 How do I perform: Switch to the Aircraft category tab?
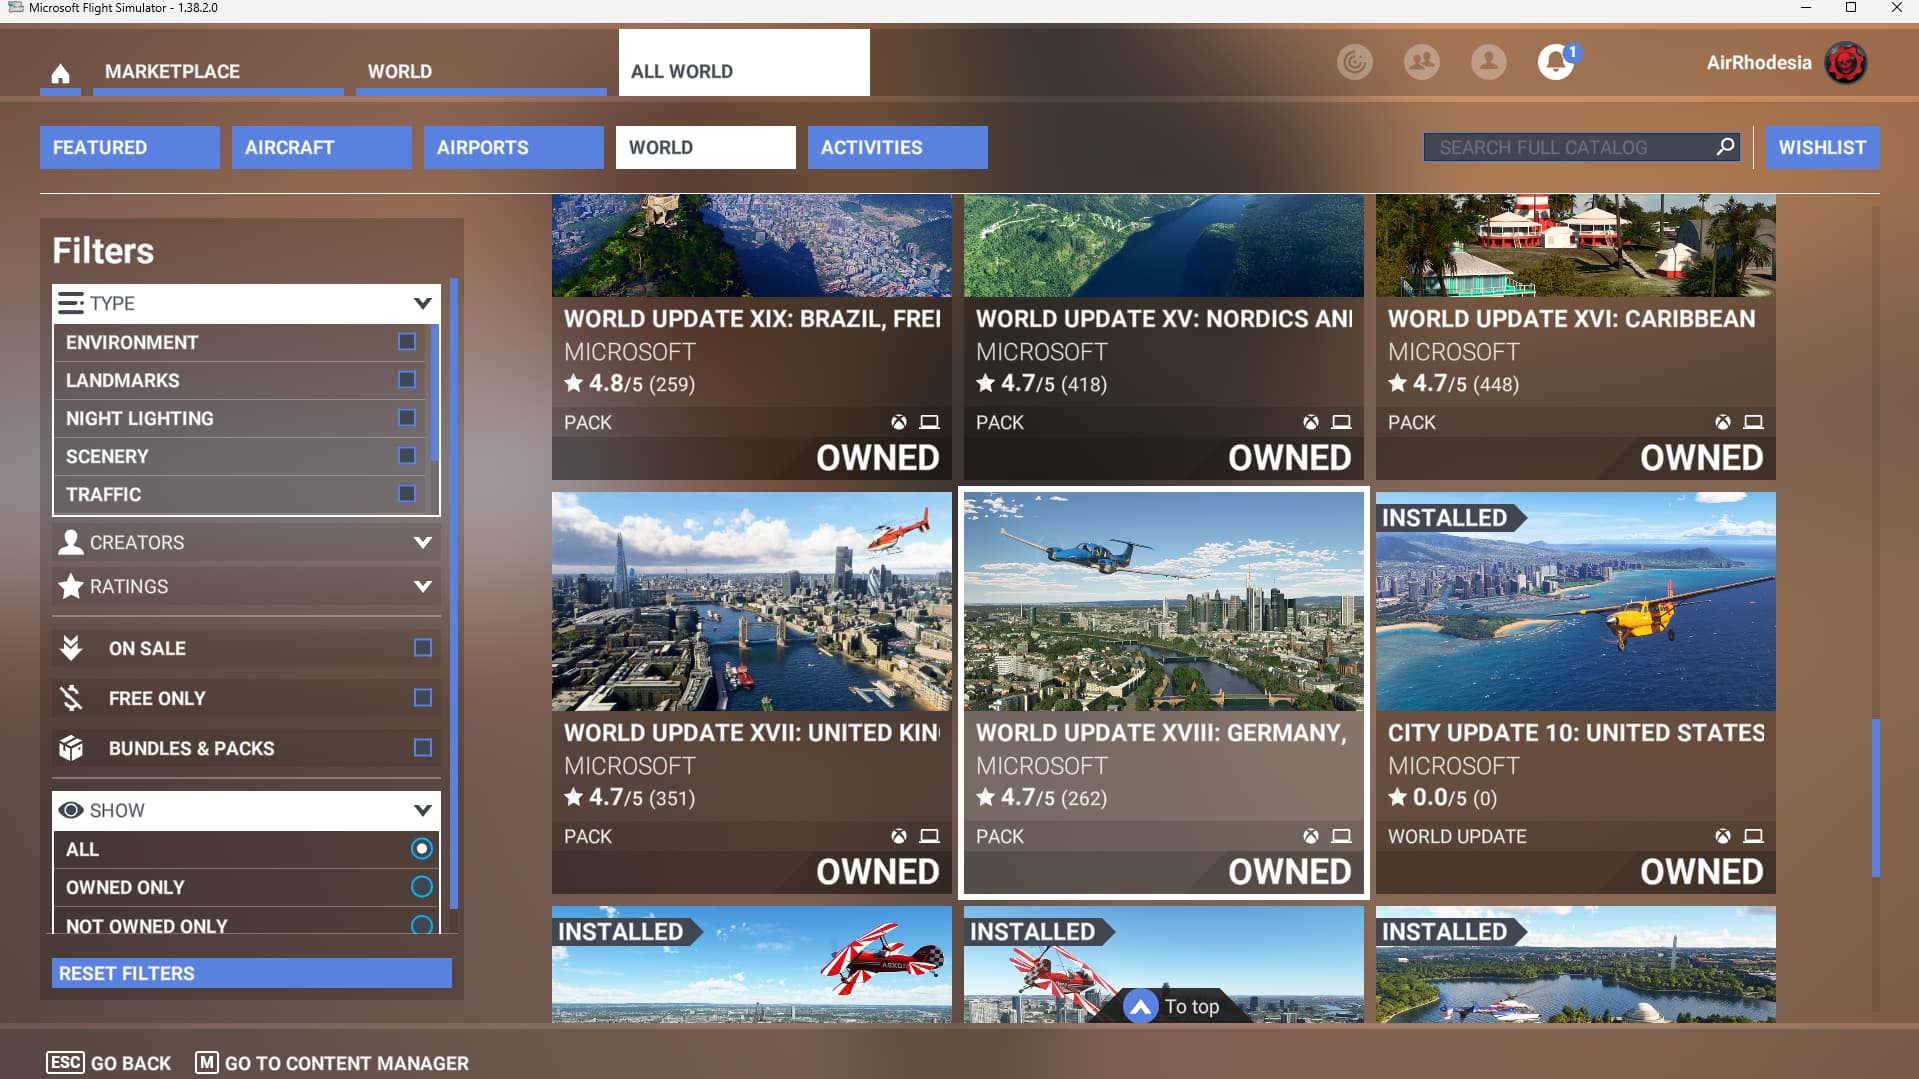(x=322, y=147)
